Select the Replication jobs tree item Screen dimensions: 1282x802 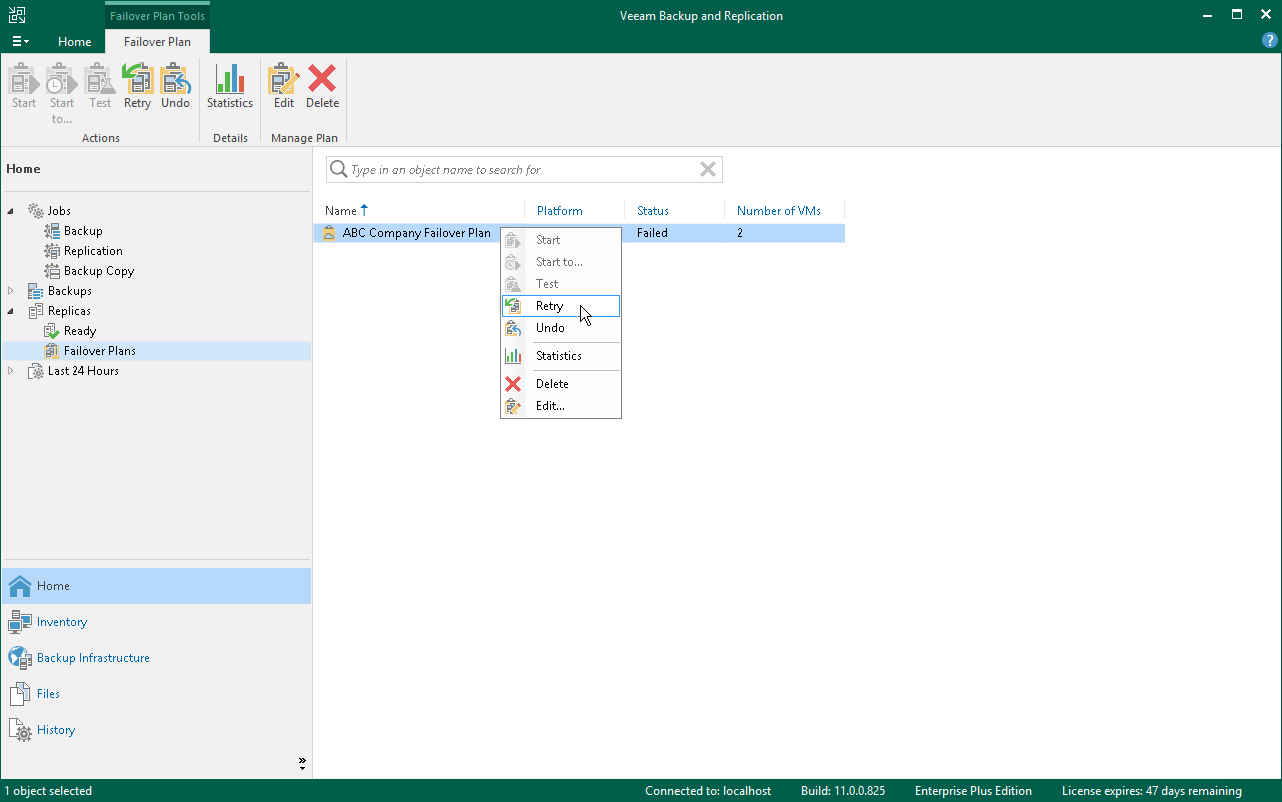(93, 251)
